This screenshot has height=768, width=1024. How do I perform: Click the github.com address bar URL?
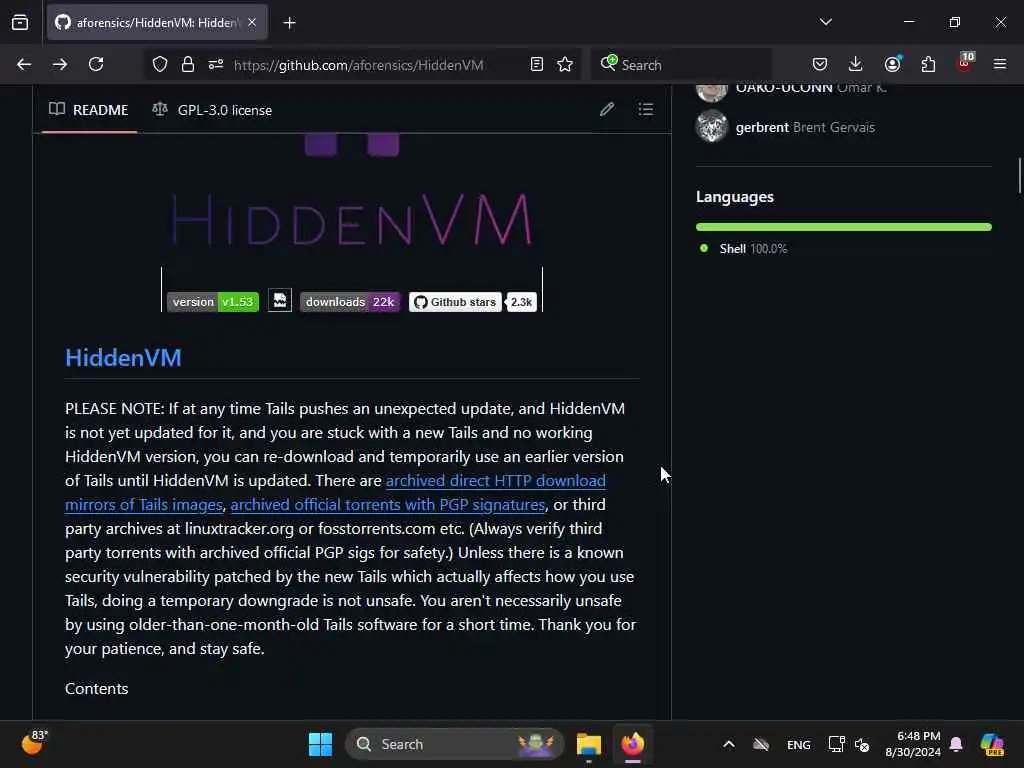point(359,65)
